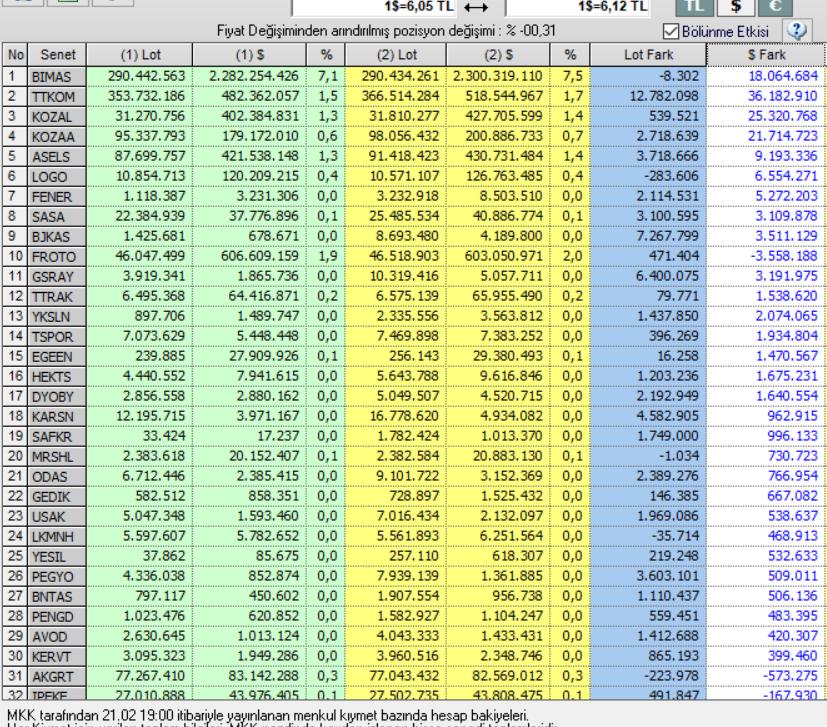This screenshot has height=727, width=827.
Task: Select the FENER stock row label
Action: point(57,197)
